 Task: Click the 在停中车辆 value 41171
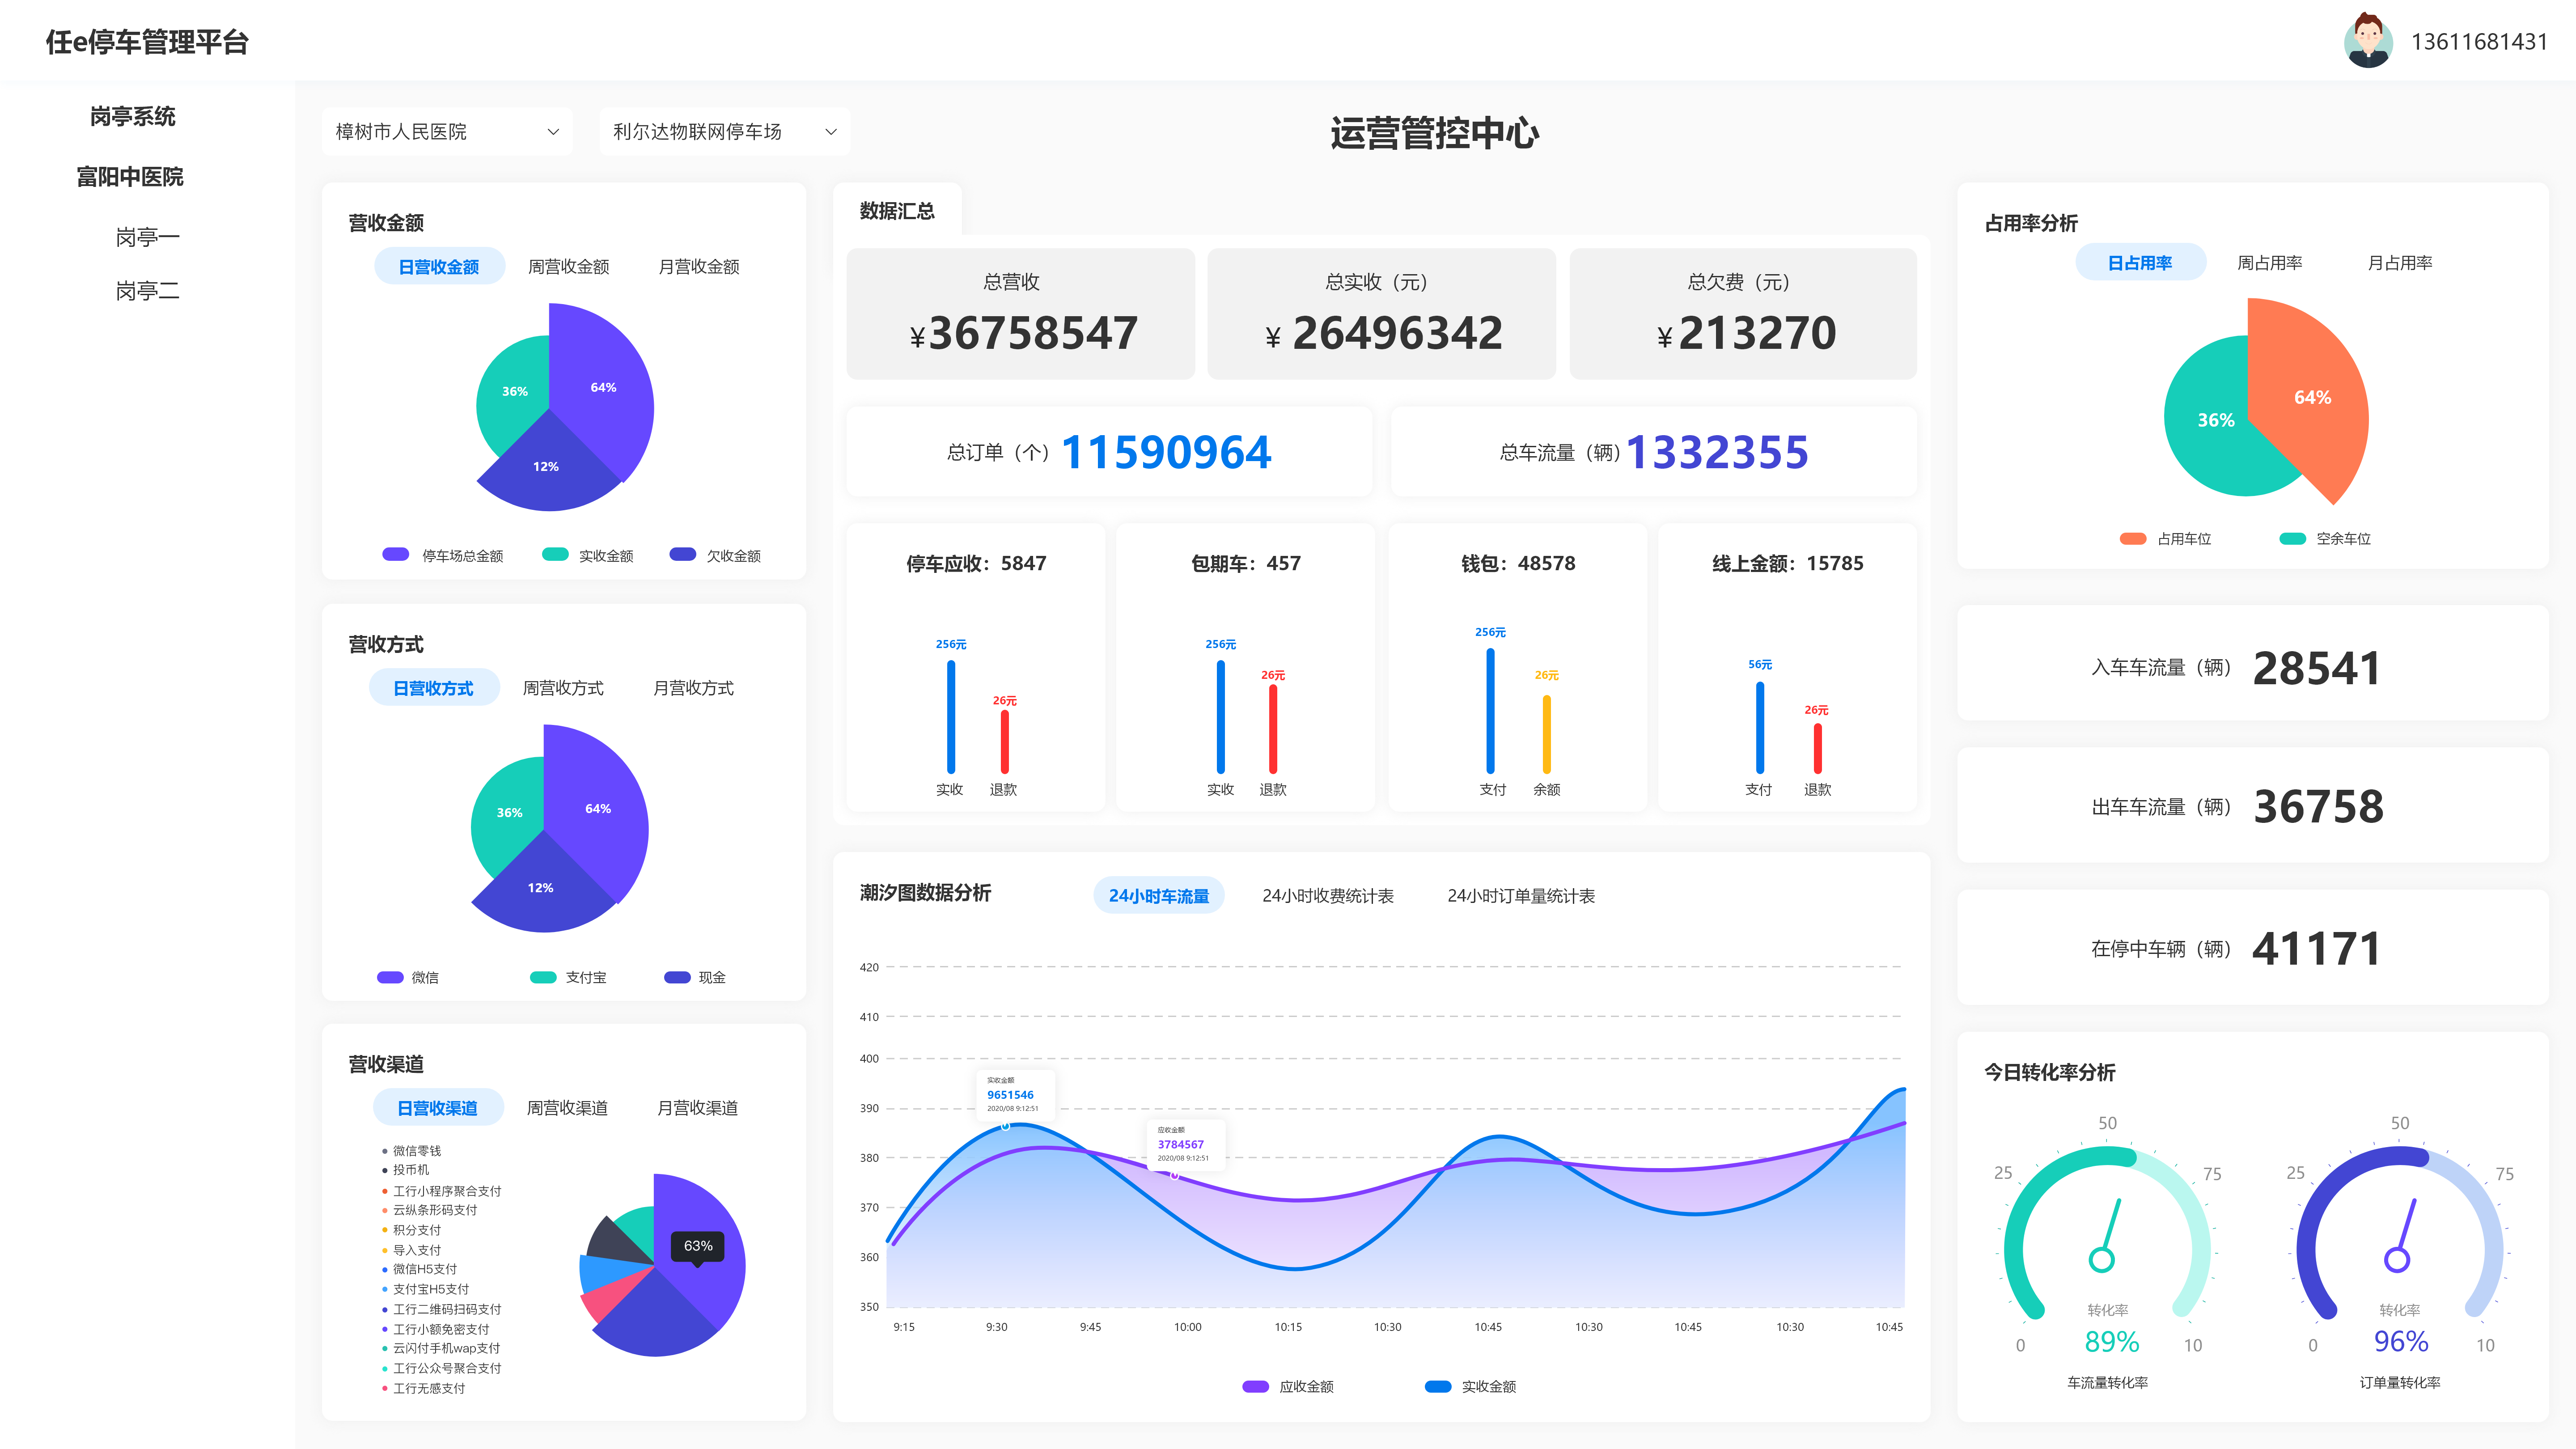2316,949
